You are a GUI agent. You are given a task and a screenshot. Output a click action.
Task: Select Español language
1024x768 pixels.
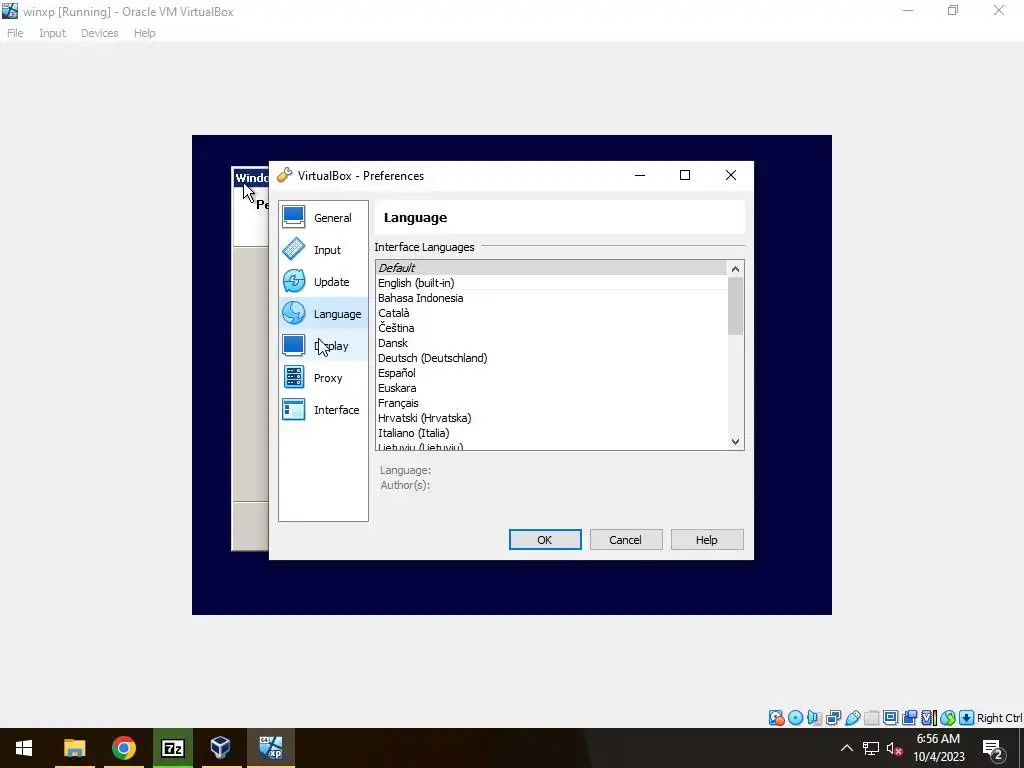(551, 373)
